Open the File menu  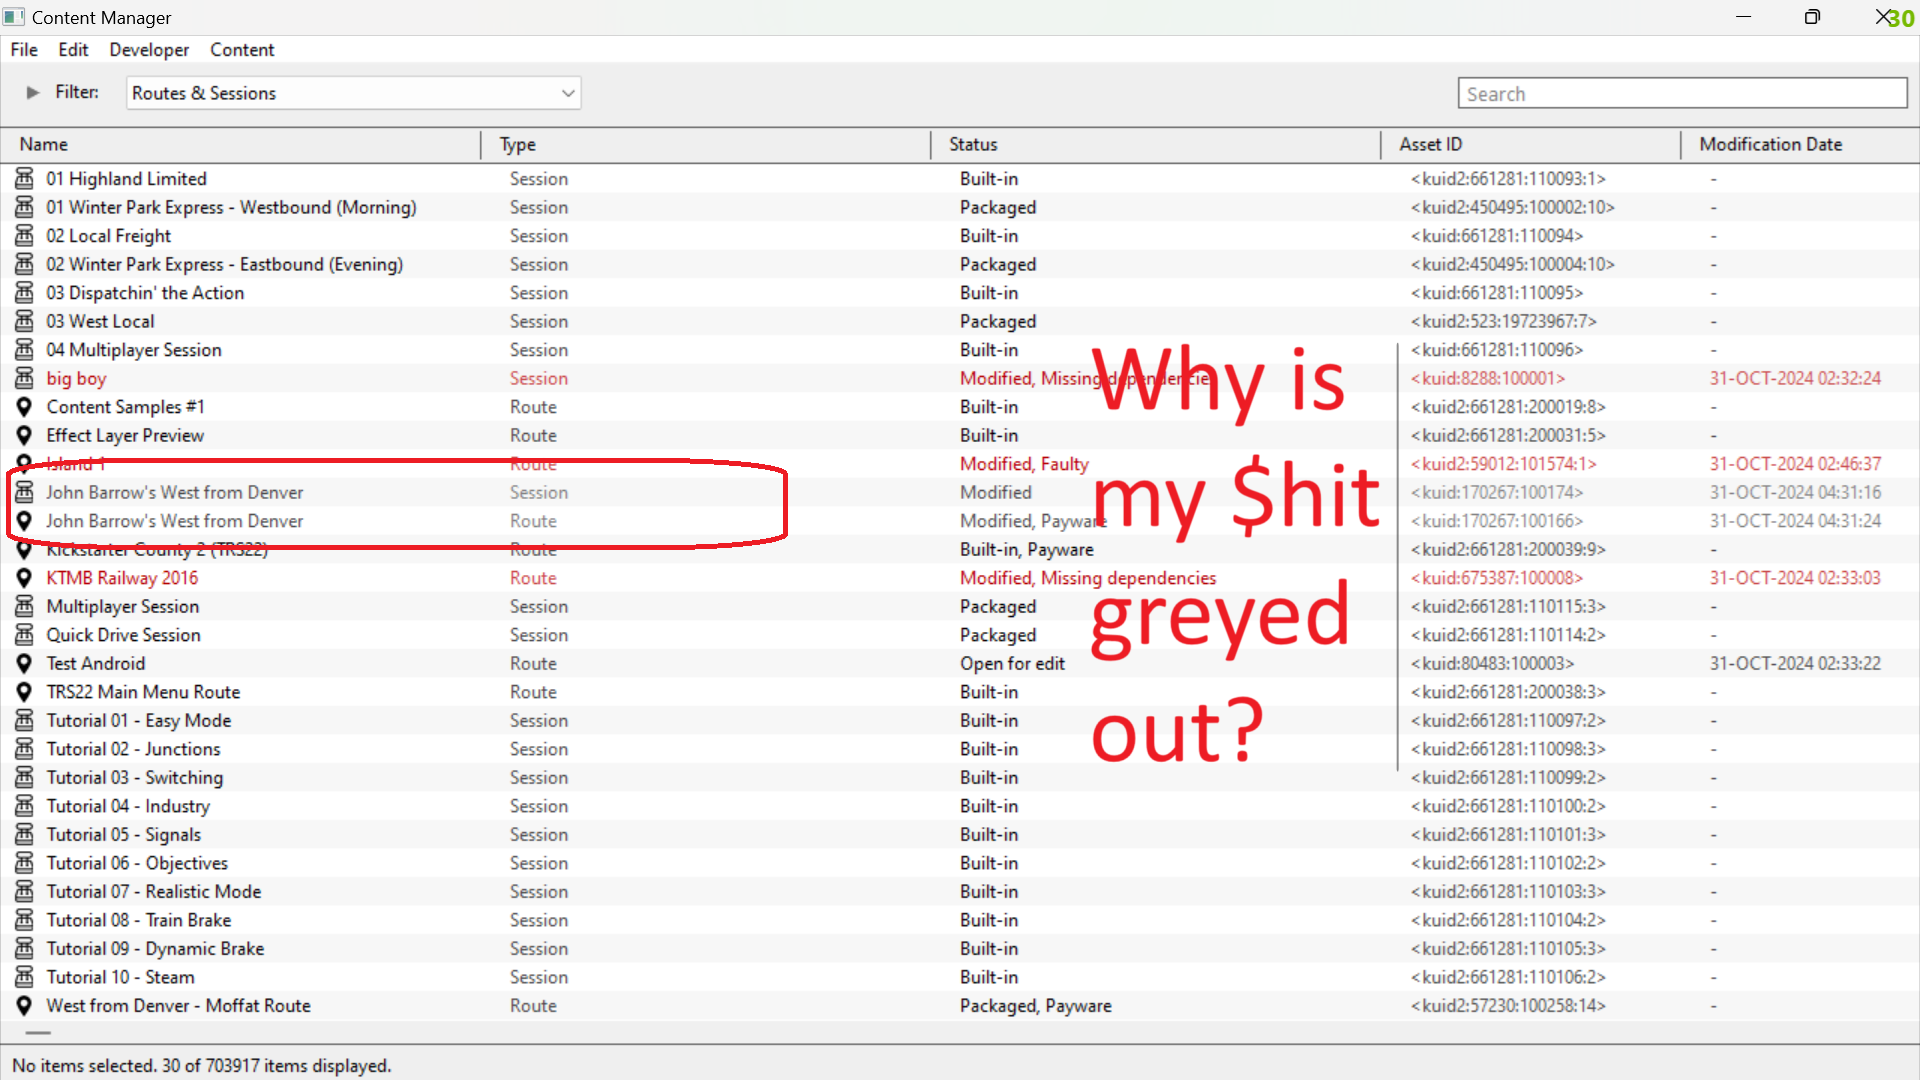(24, 50)
